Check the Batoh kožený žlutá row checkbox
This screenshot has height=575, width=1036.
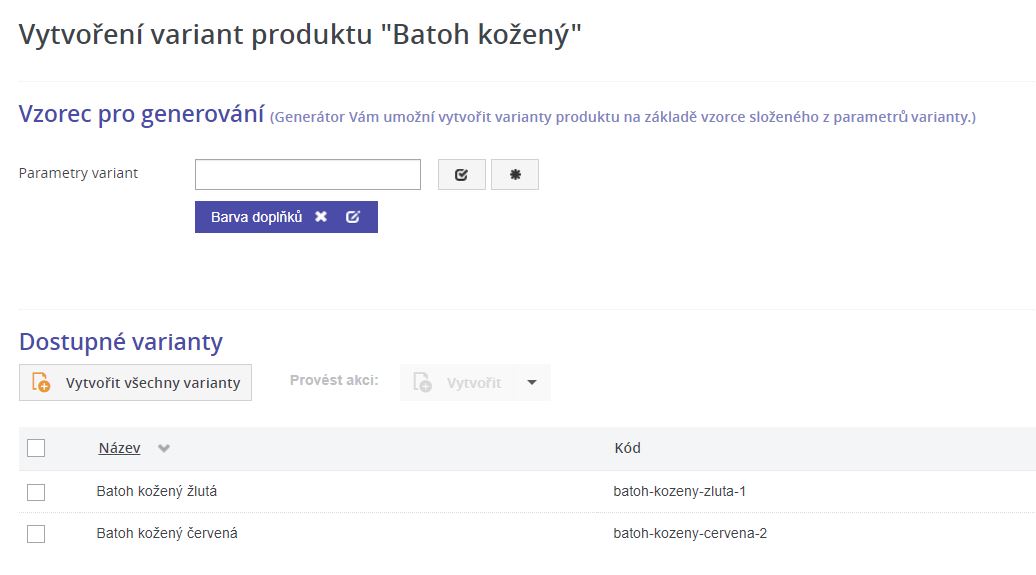coord(36,492)
